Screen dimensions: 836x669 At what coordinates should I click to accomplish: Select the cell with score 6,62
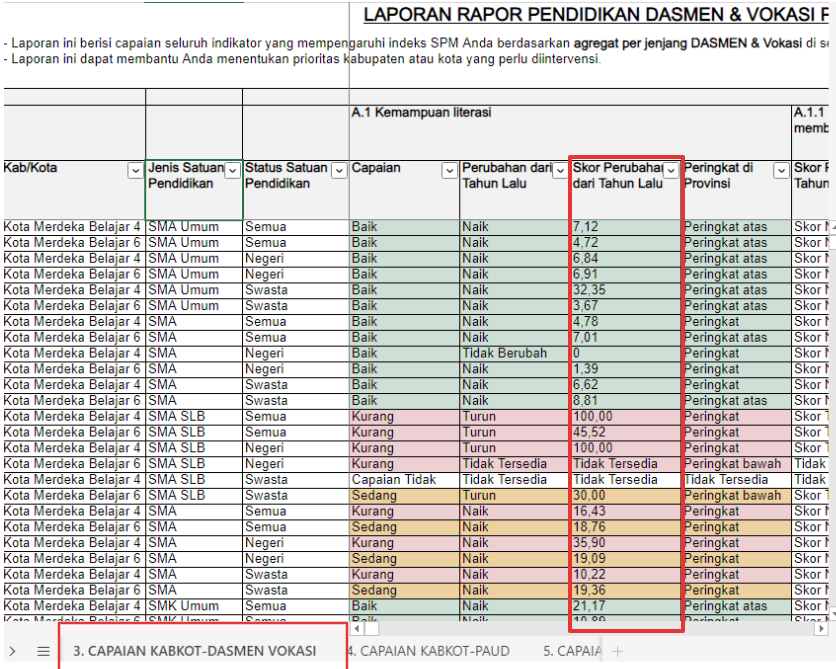[x=626, y=385]
